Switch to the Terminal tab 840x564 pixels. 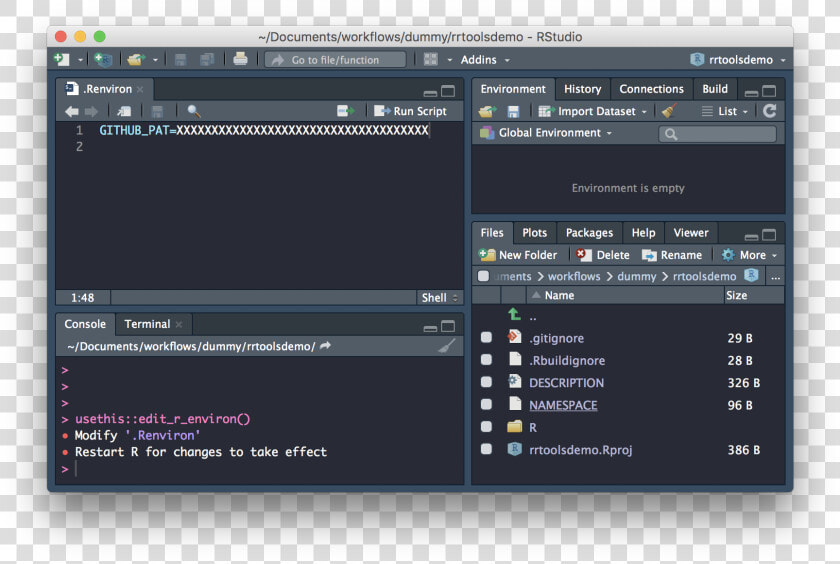point(147,324)
